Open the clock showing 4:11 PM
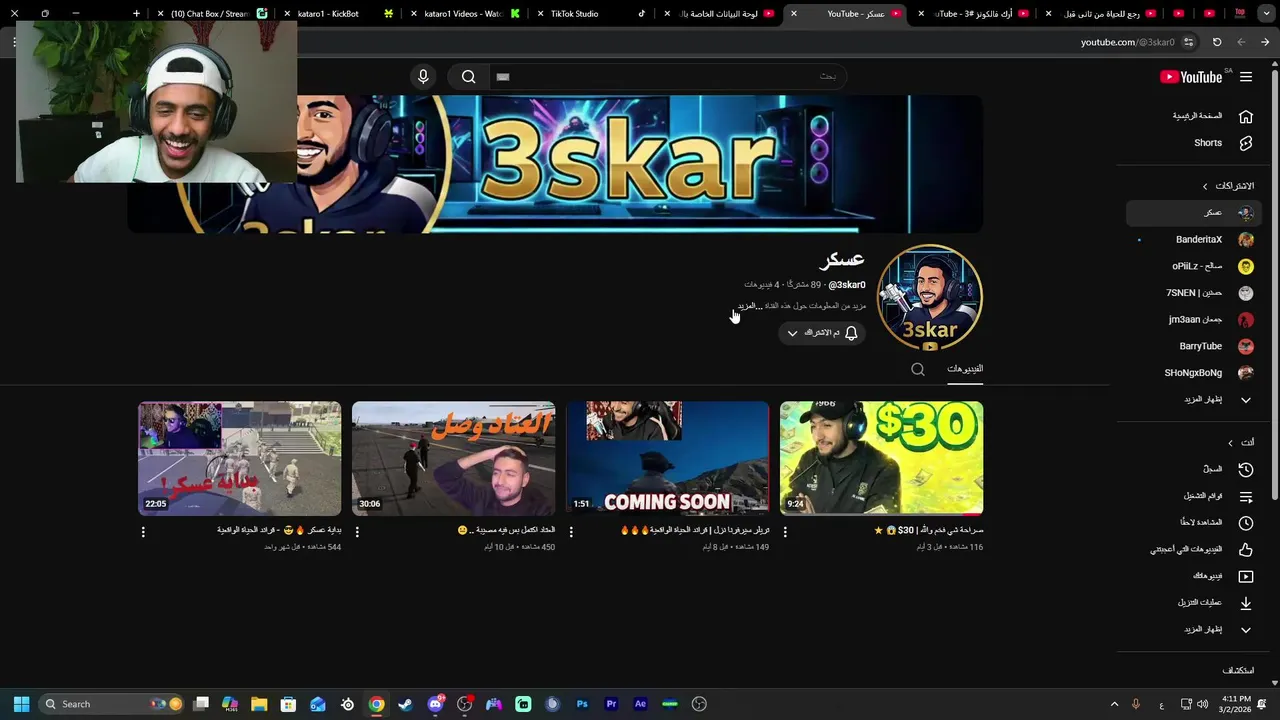 coord(1236,704)
